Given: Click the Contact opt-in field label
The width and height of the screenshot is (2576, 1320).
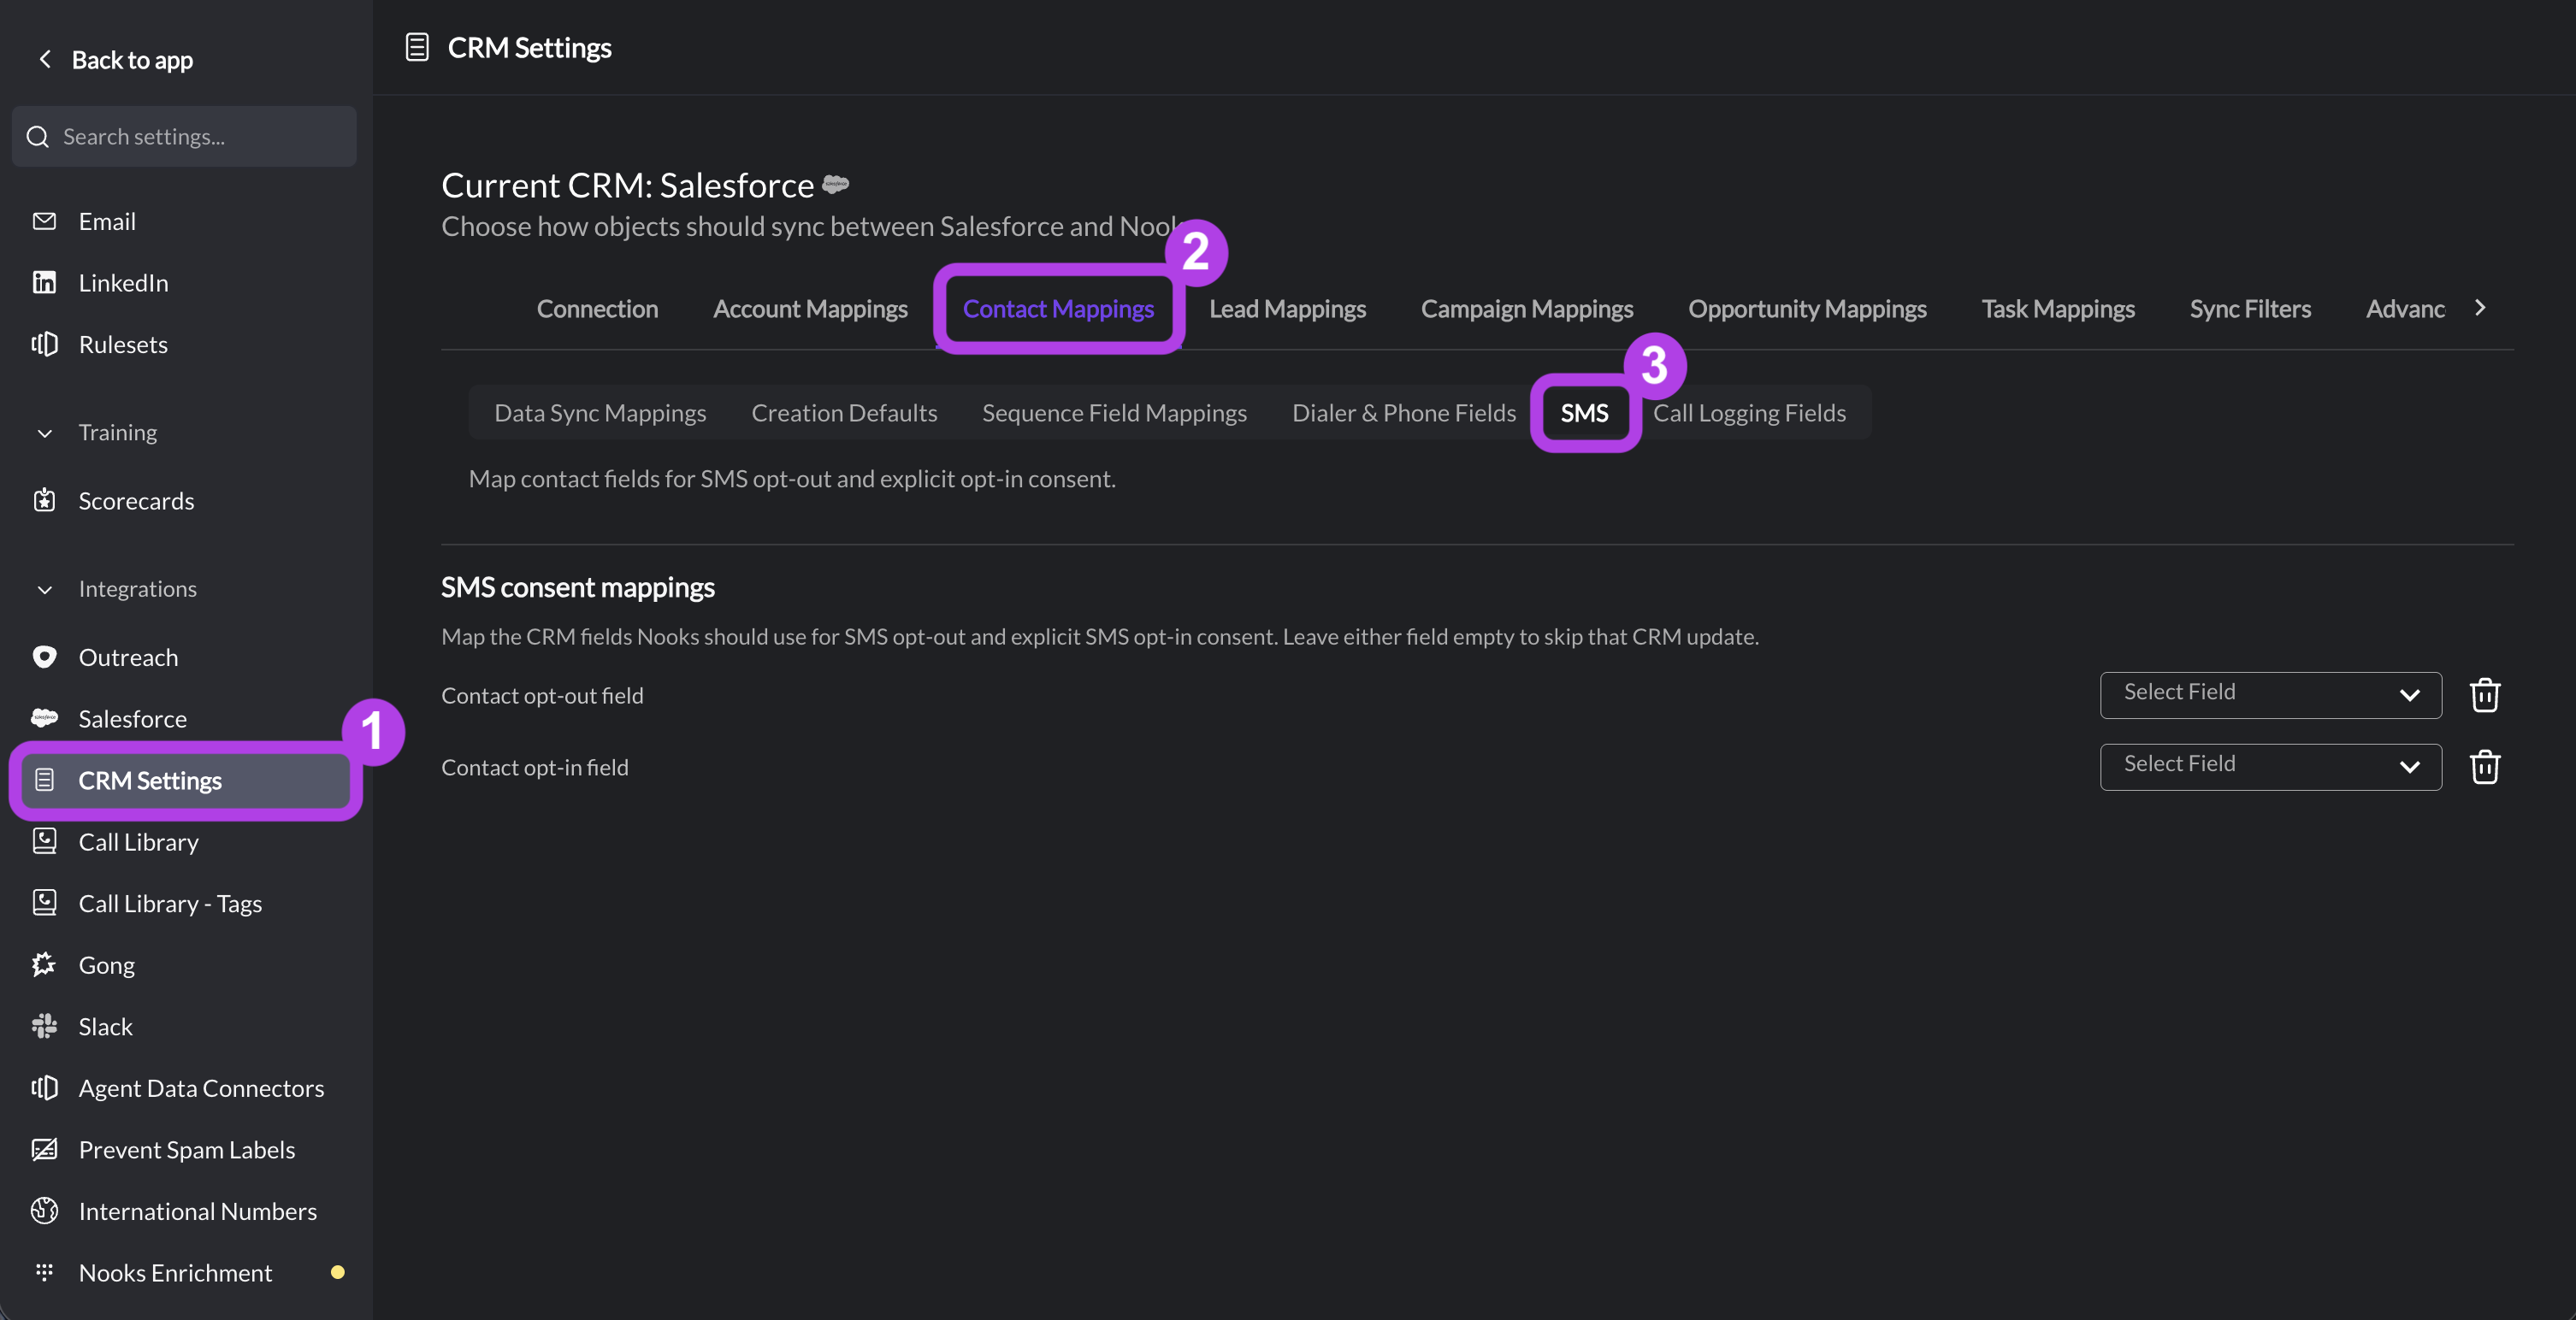Looking at the screenshot, I should pyautogui.click(x=535, y=767).
